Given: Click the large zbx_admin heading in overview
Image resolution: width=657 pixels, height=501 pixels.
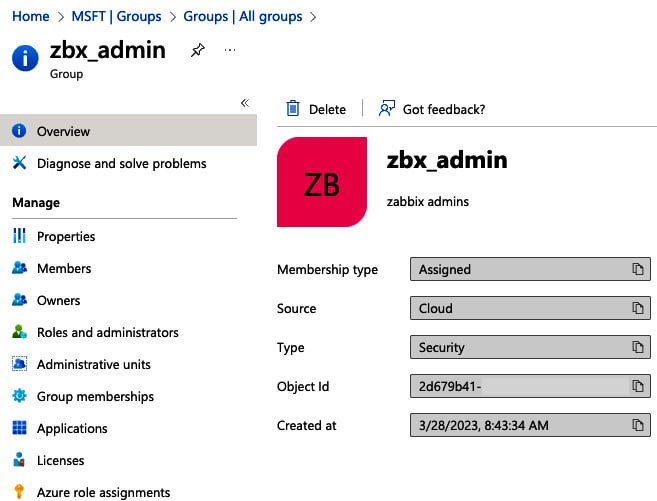Looking at the screenshot, I should [447, 160].
